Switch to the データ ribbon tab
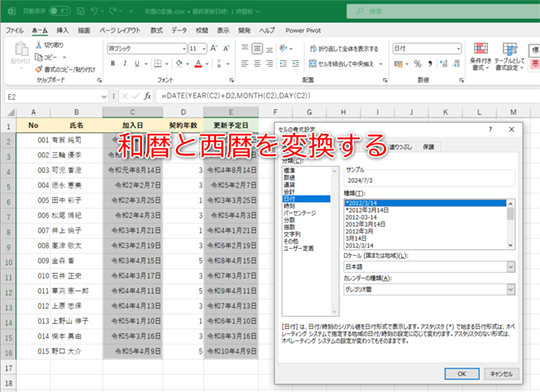540x392 pixels. click(179, 30)
